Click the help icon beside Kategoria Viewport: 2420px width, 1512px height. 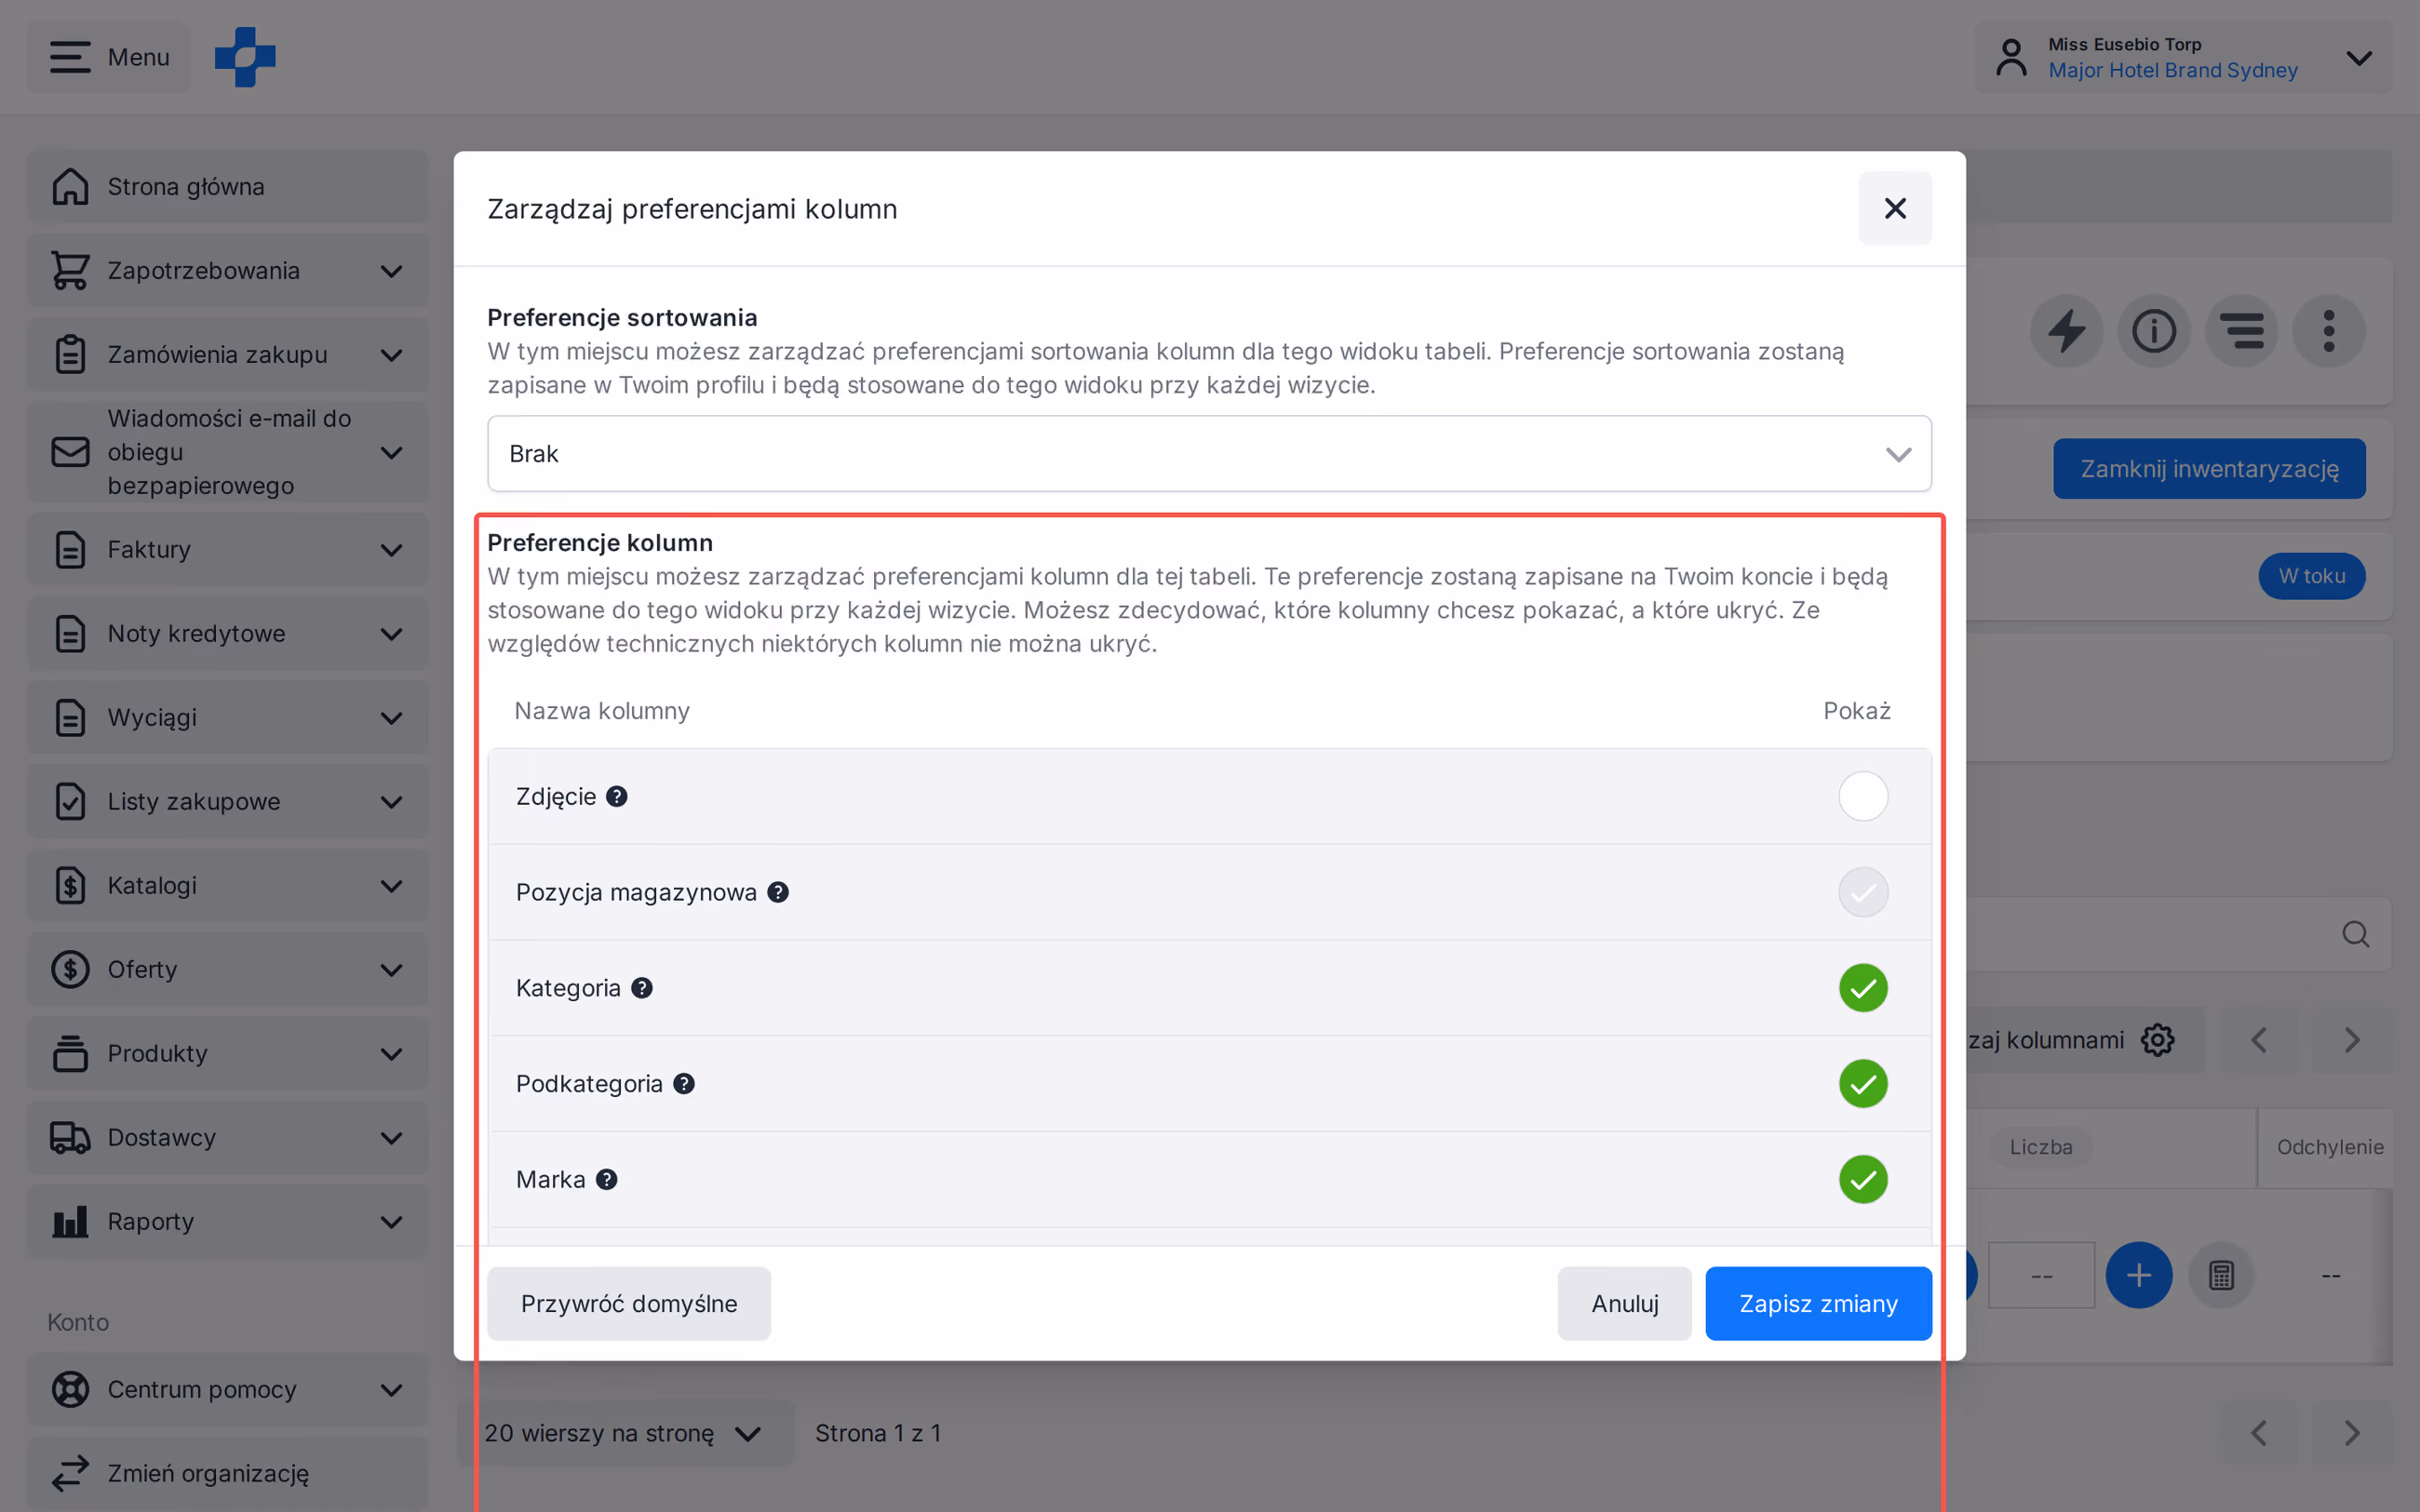642,988
